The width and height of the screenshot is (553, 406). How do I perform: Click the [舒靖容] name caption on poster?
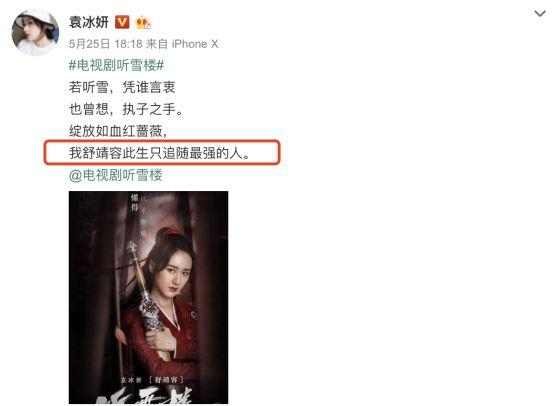[167, 380]
